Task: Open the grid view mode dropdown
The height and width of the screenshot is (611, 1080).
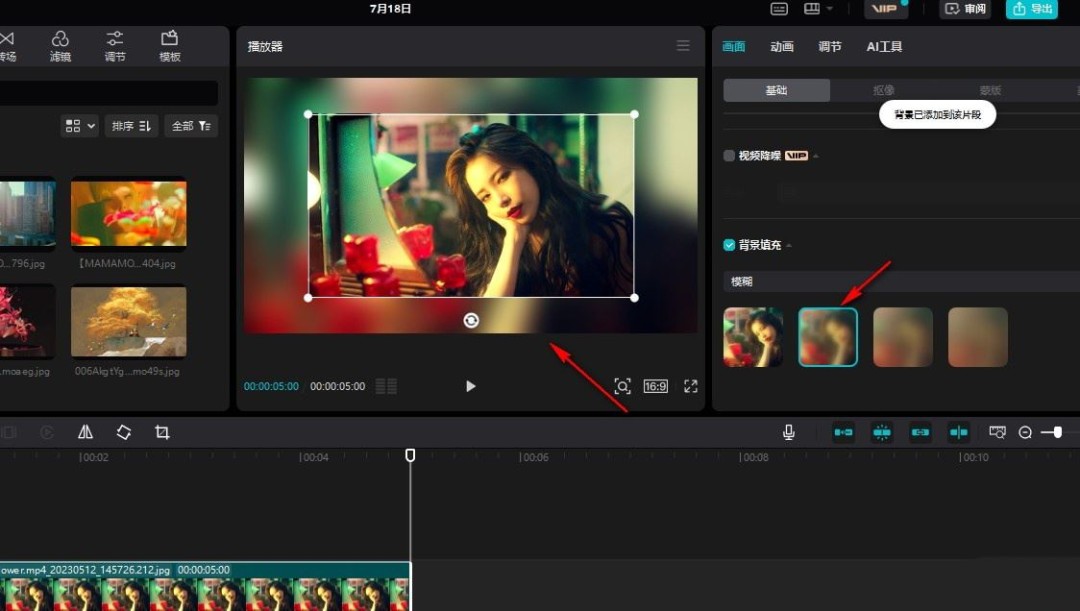Action: (x=79, y=126)
